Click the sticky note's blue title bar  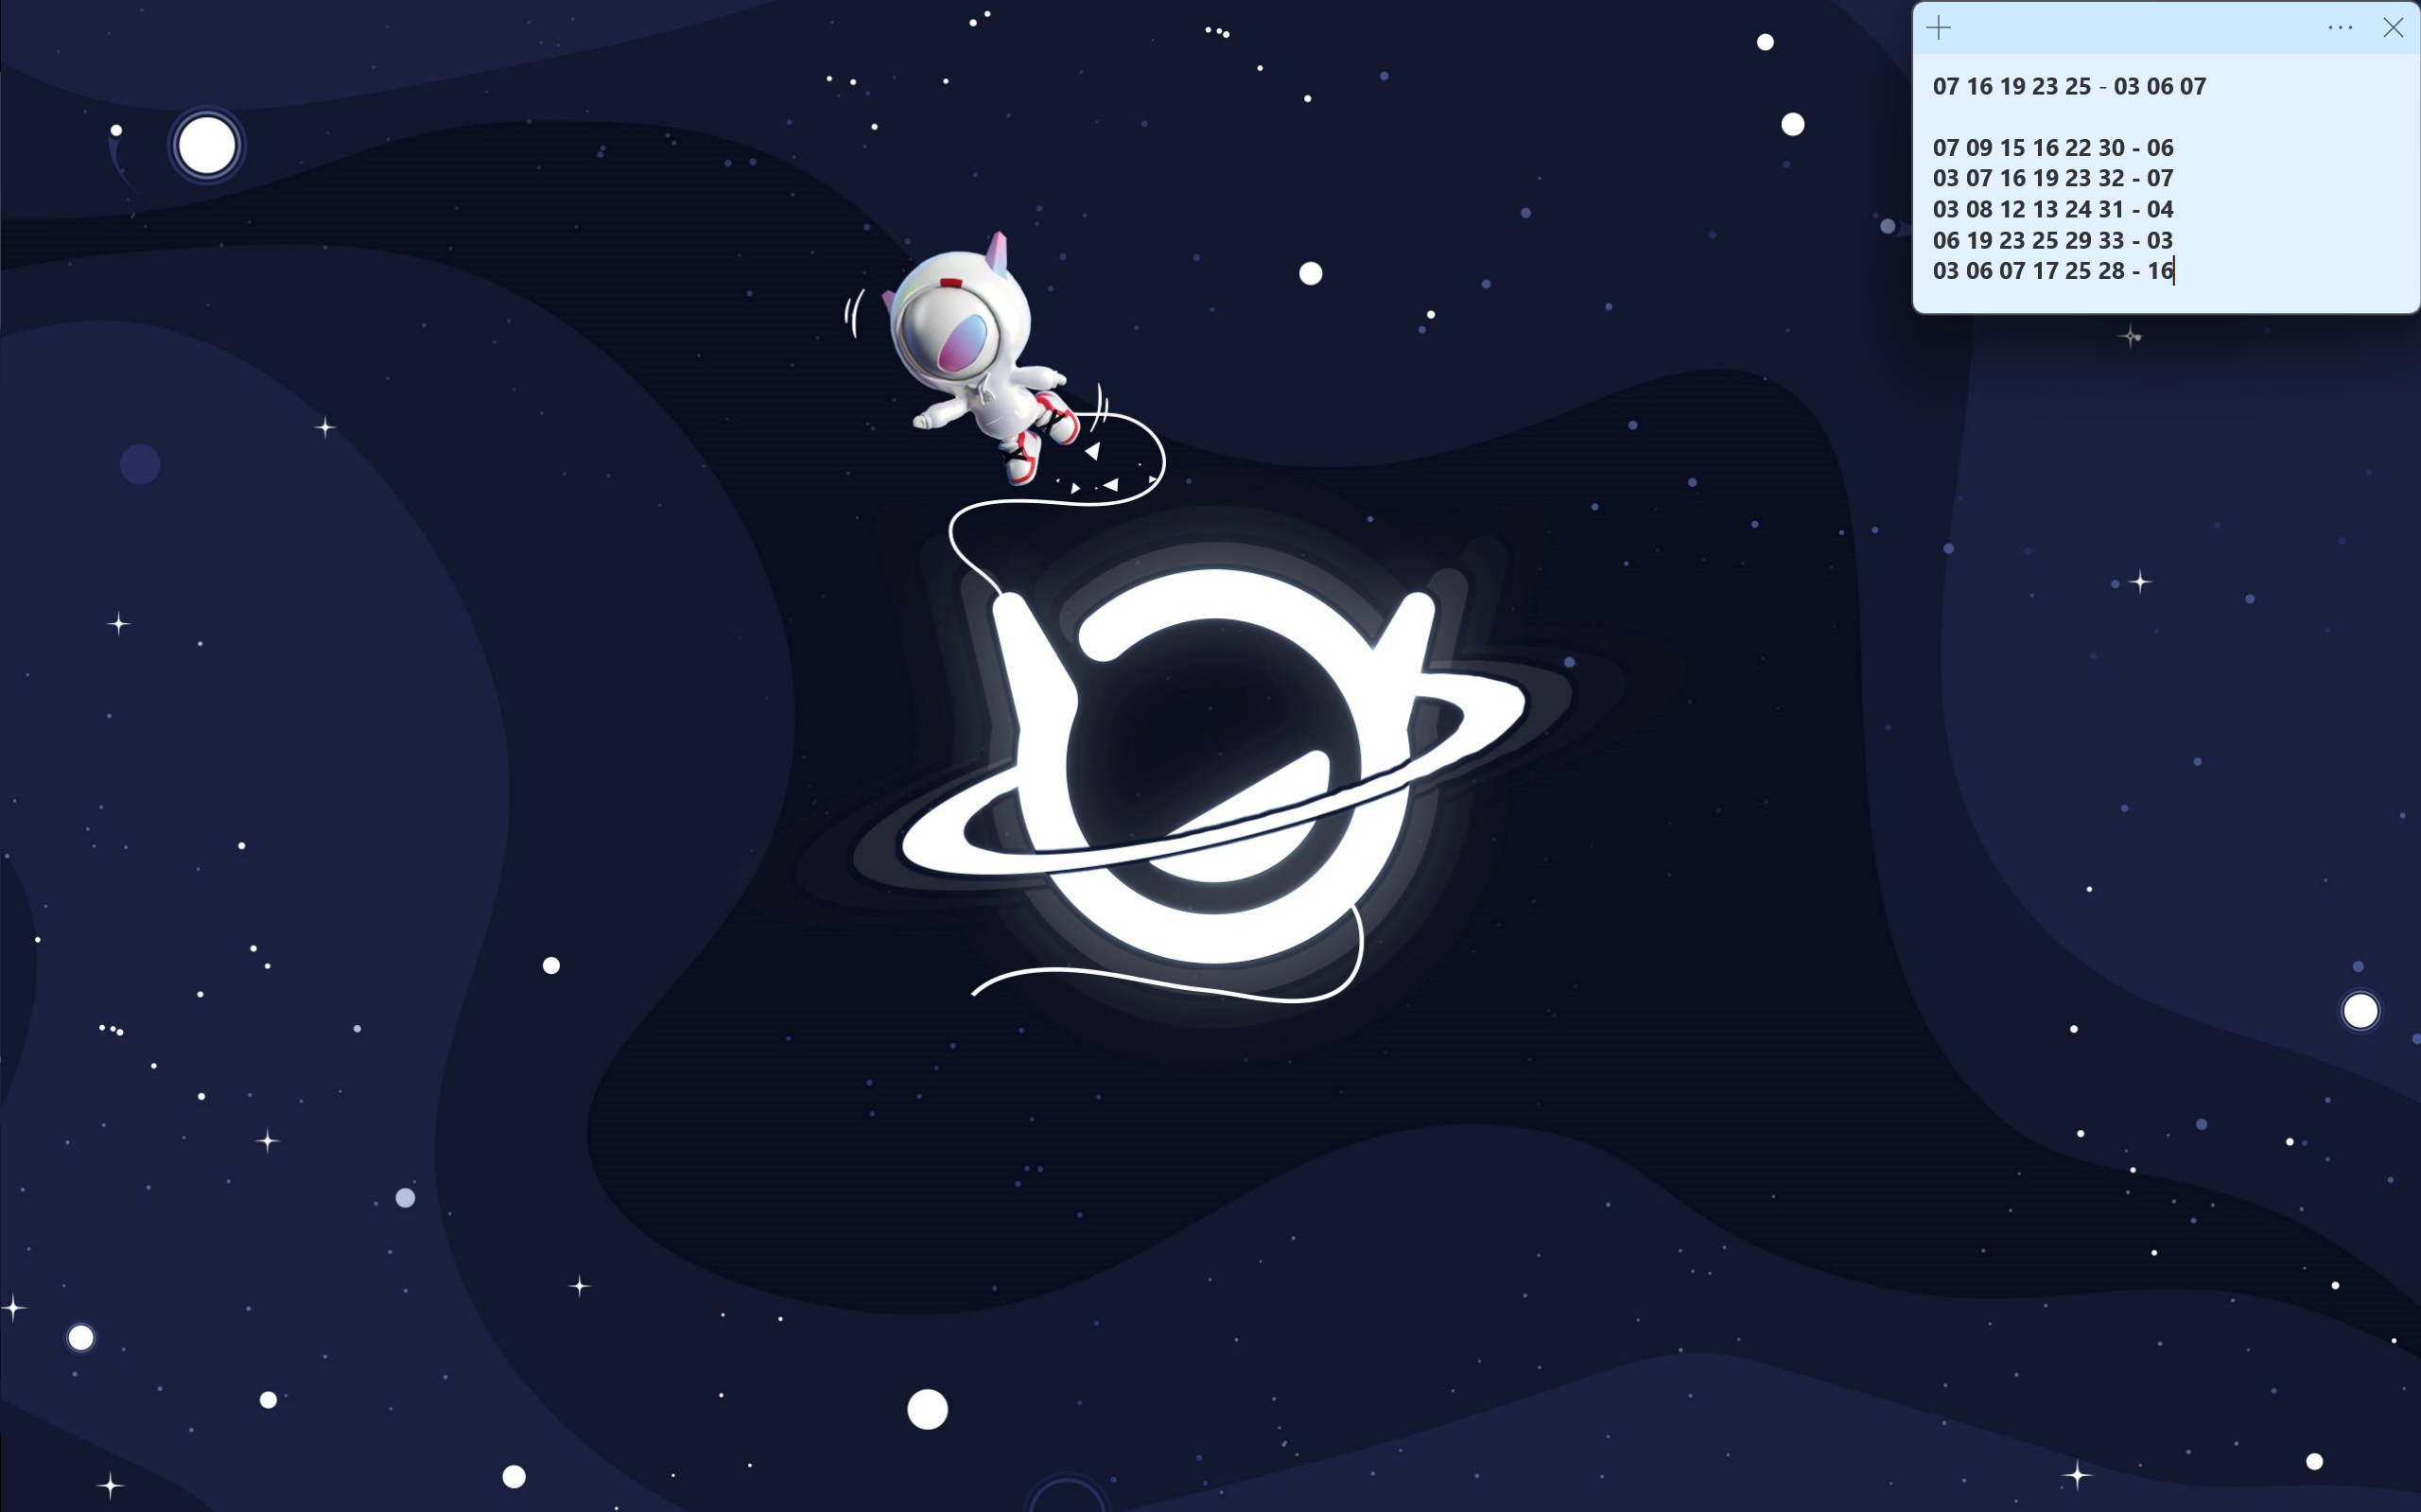pos(2130,28)
